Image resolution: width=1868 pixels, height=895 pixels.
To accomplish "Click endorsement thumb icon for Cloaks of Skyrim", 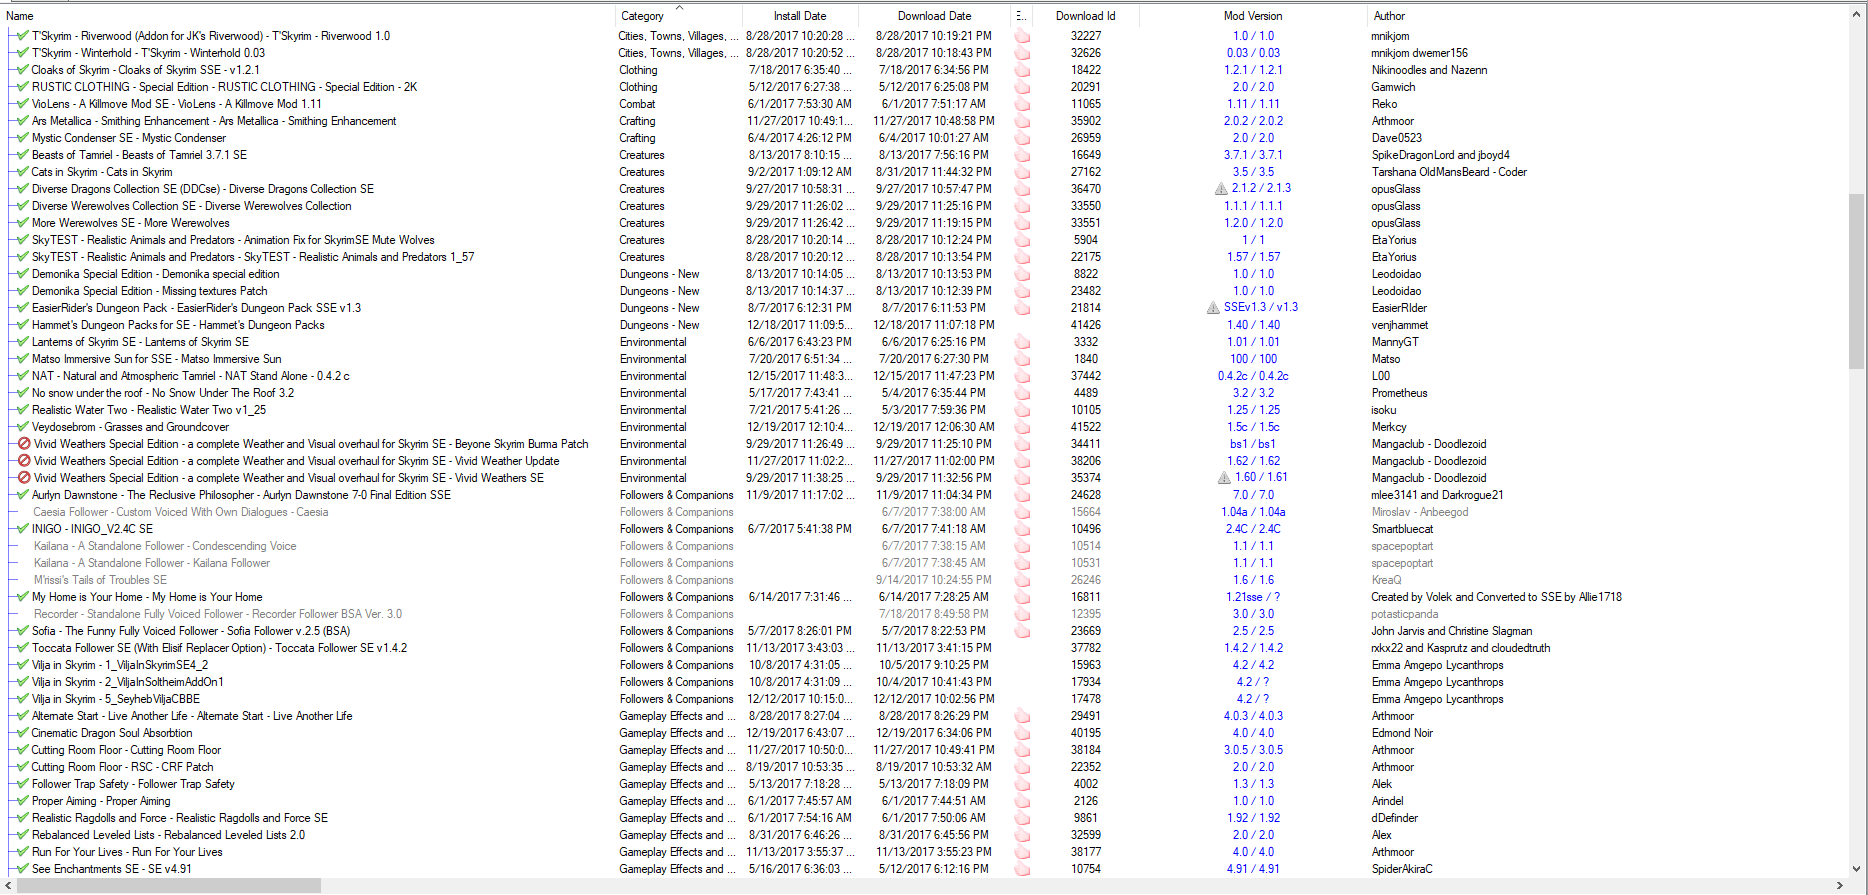I will [x=1022, y=70].
